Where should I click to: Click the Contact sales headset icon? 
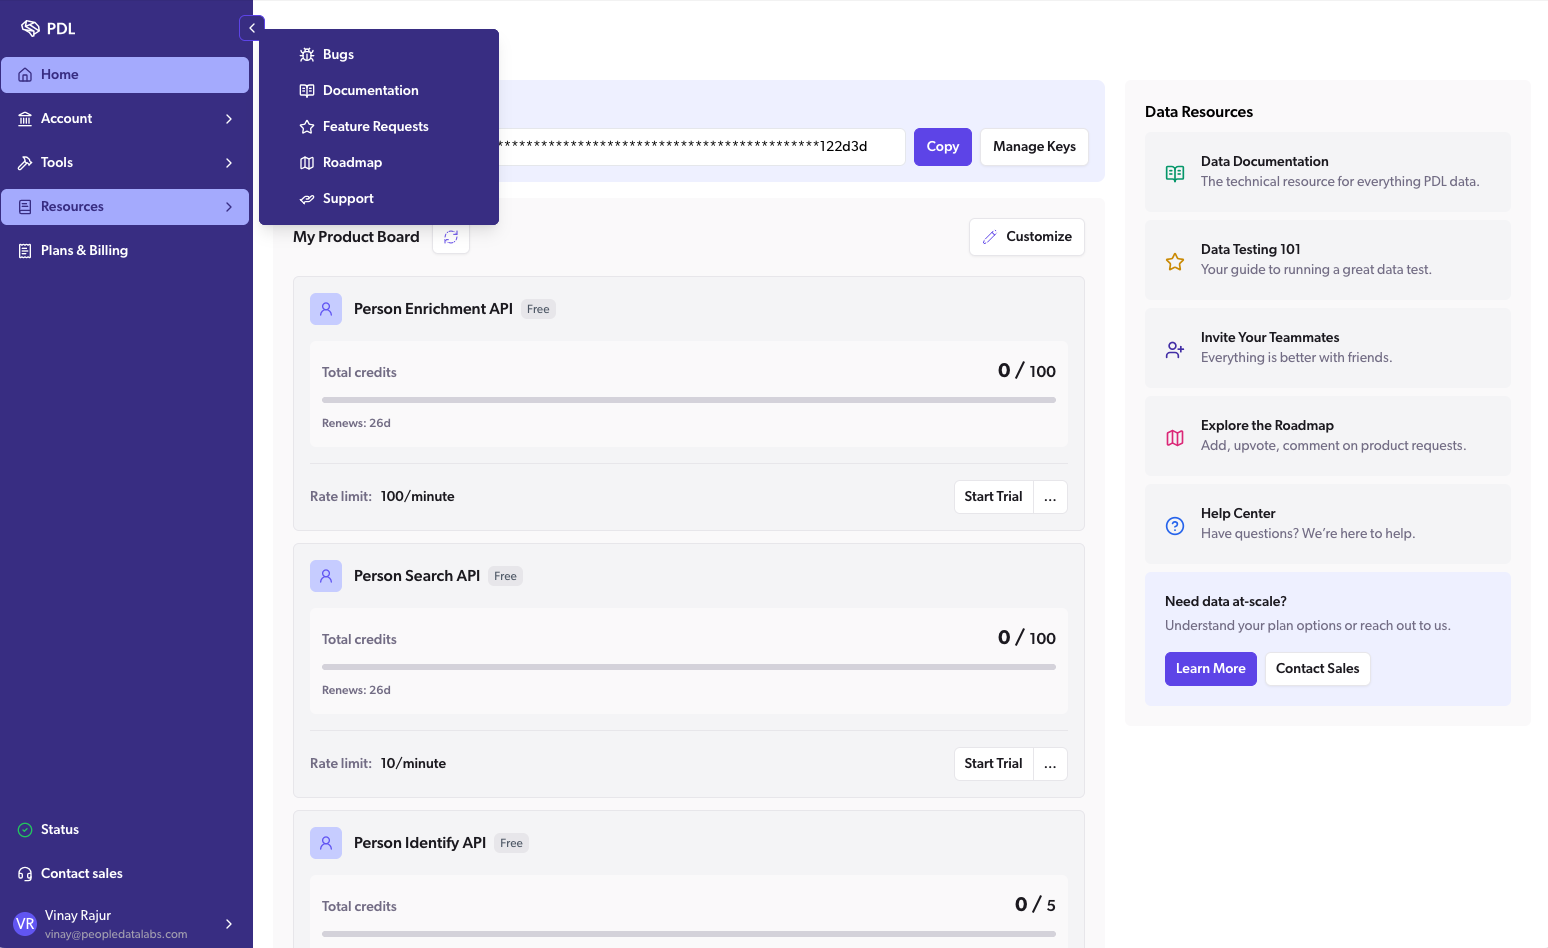[x=25, y=874]
